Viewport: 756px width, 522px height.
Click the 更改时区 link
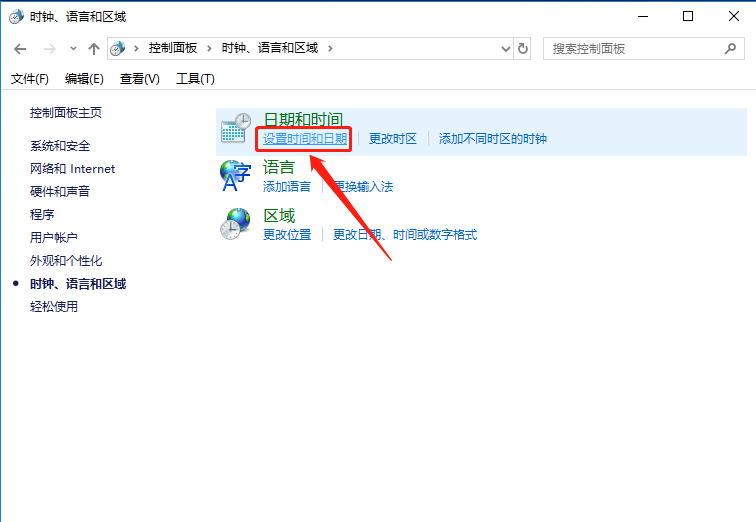click(392, 139)
